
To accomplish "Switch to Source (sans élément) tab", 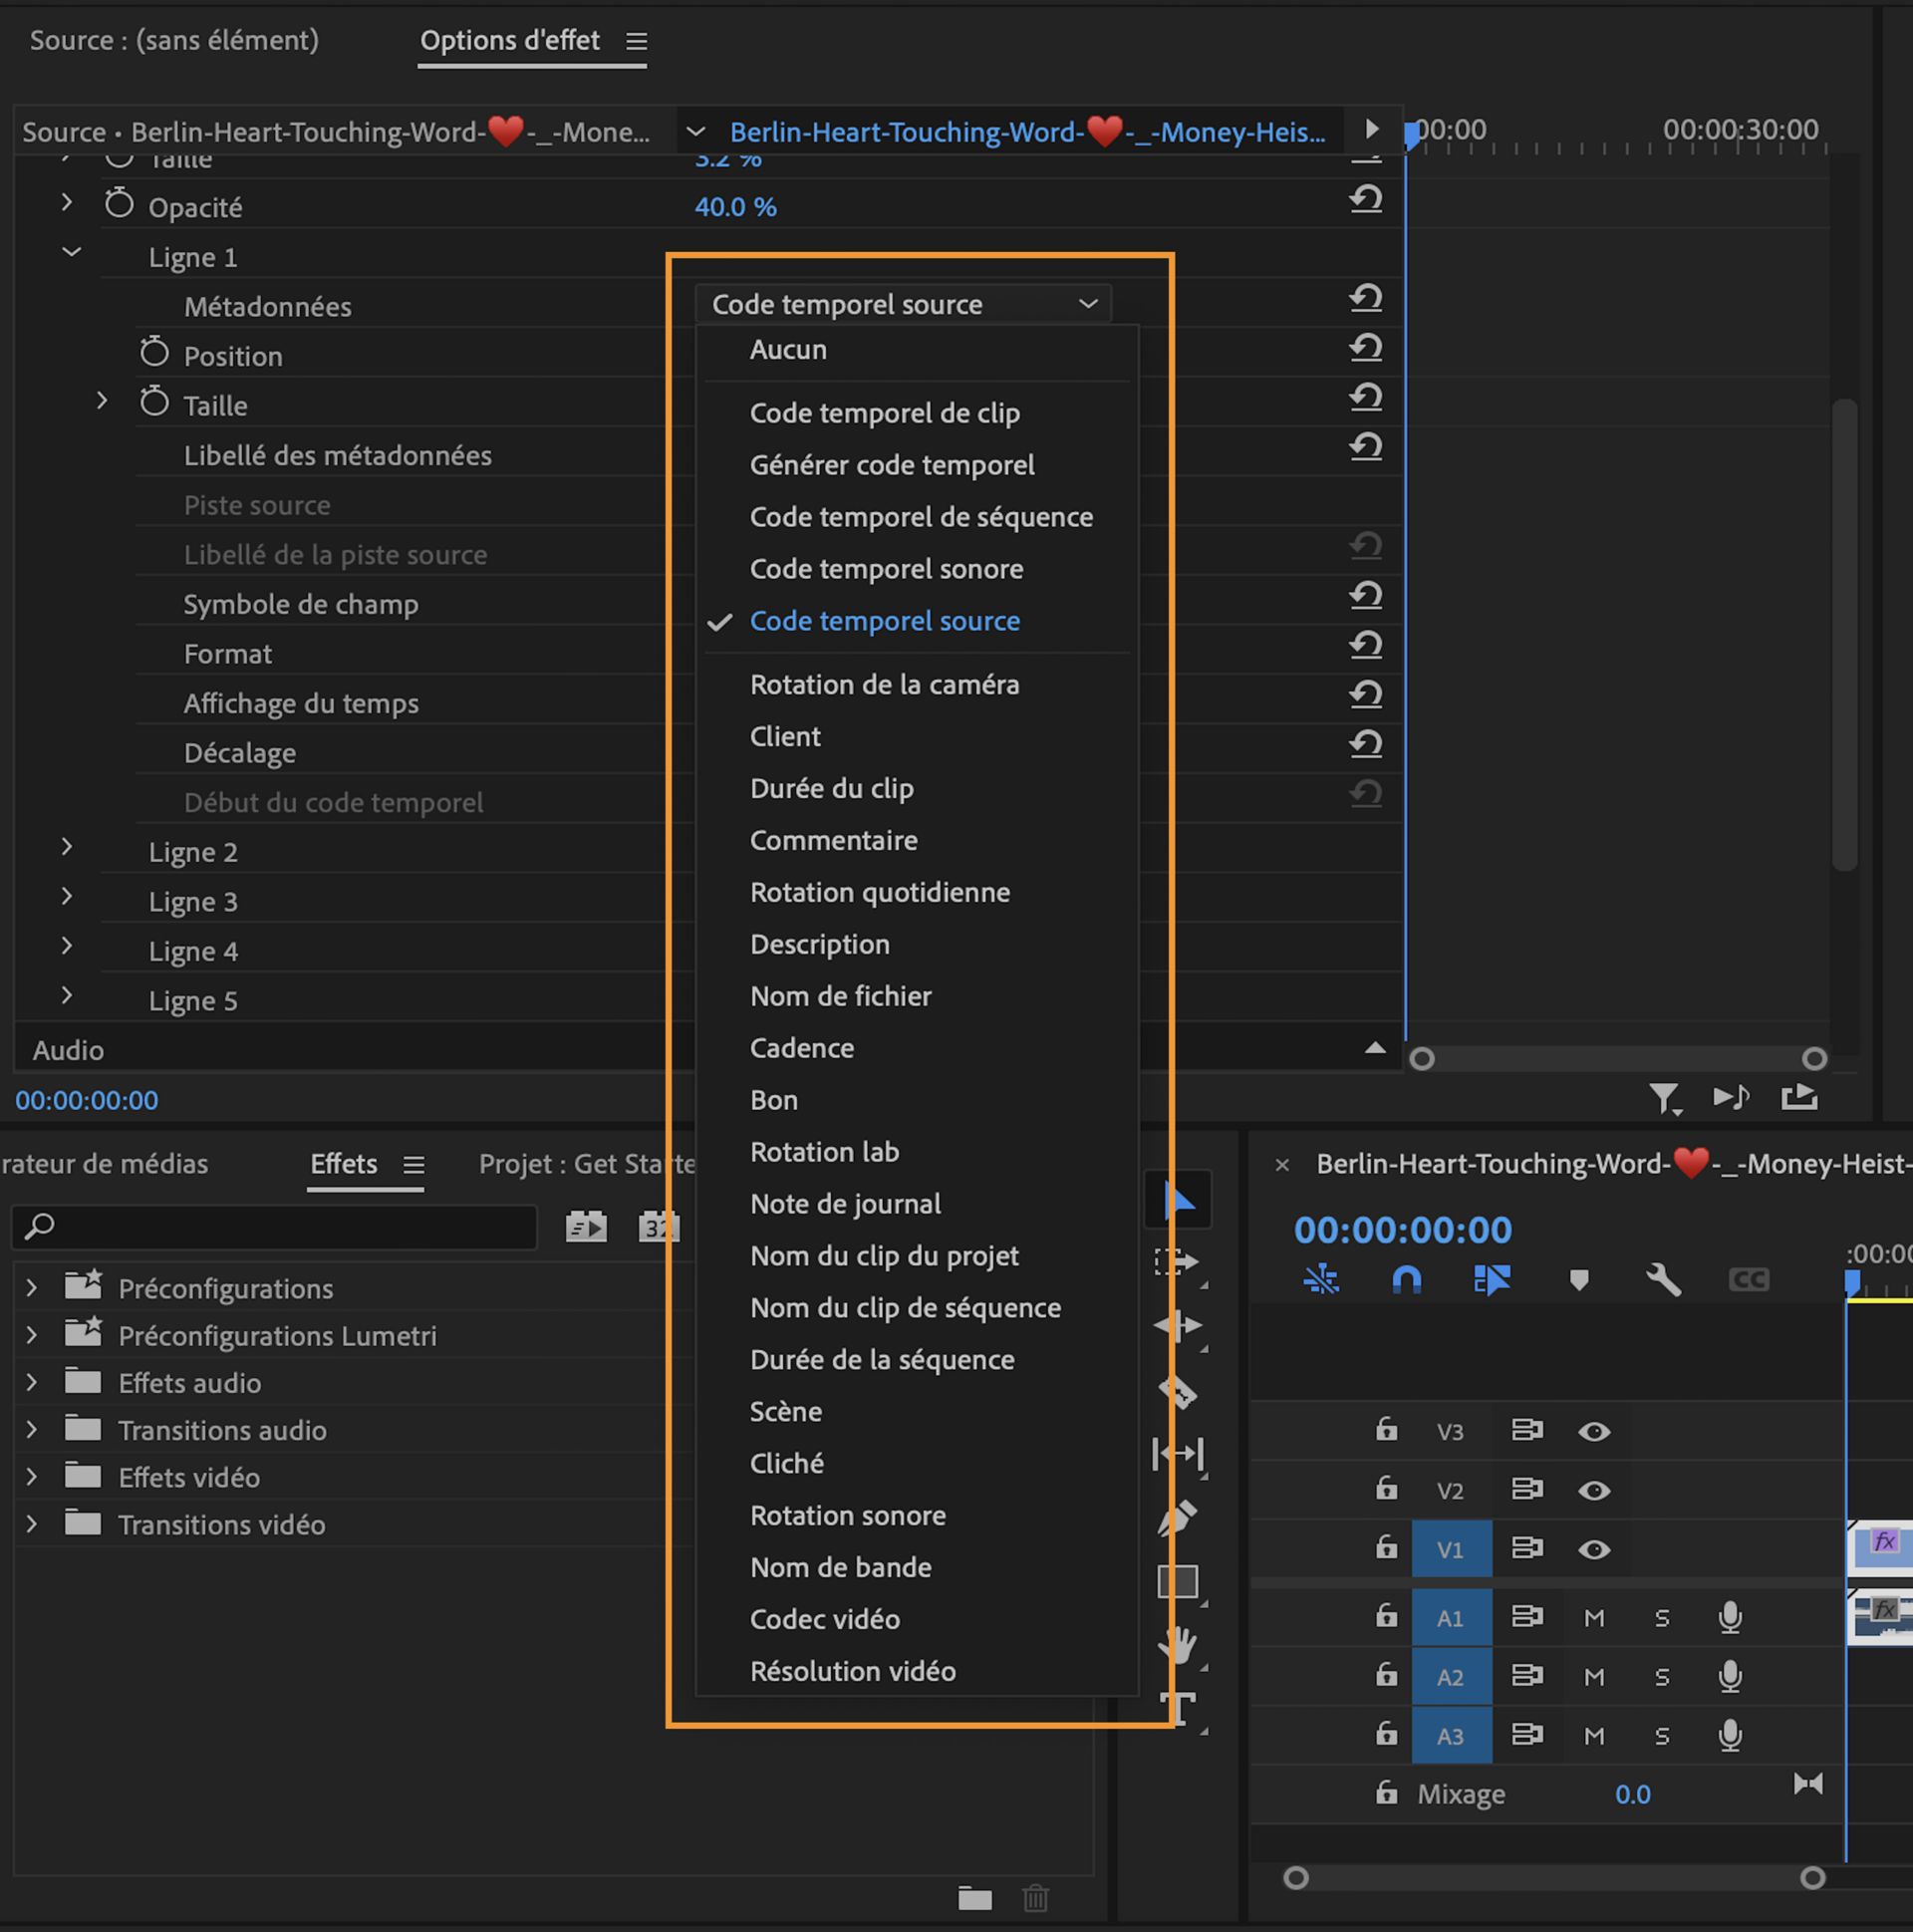I will (174, 40).
